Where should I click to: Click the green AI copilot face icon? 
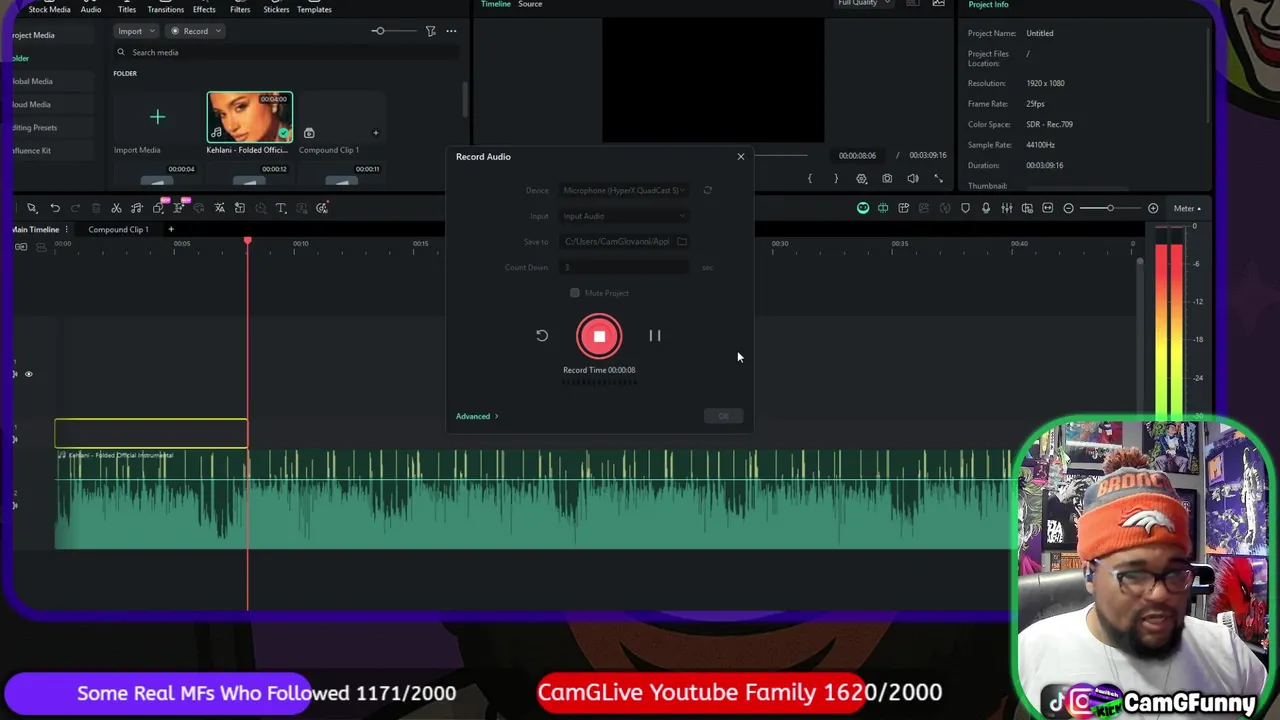coord(863,208)
